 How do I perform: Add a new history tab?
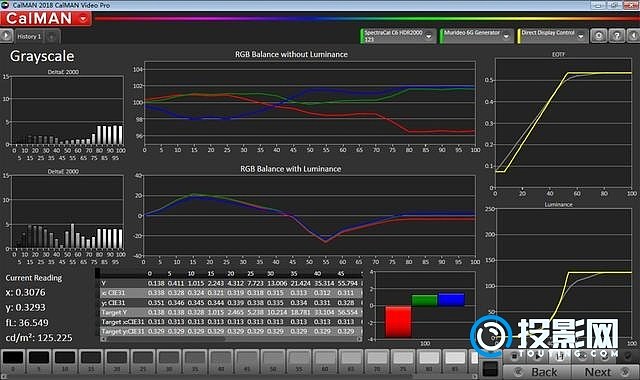tap(52, 37)
